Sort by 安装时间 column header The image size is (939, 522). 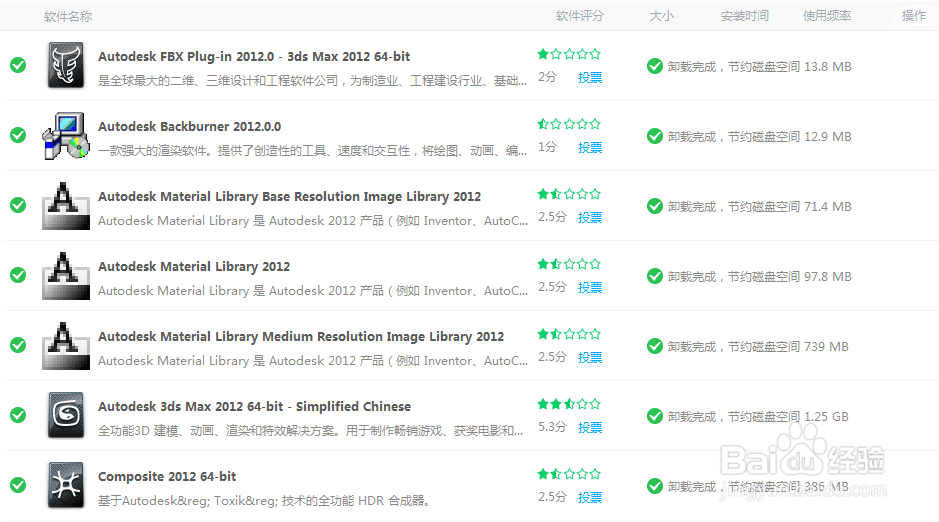[744, 16]
